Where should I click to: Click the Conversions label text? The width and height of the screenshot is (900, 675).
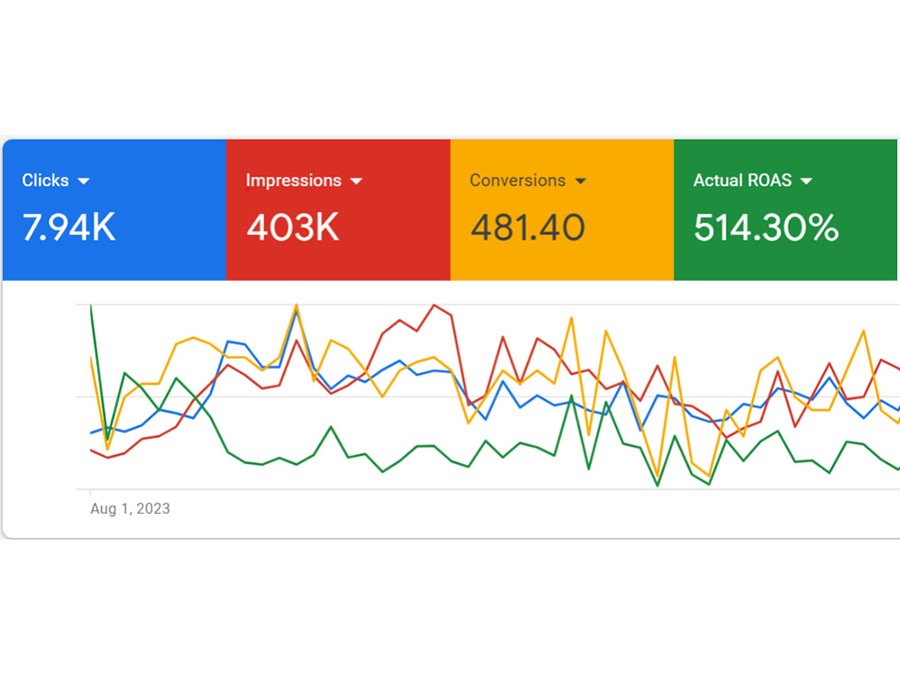517,181
